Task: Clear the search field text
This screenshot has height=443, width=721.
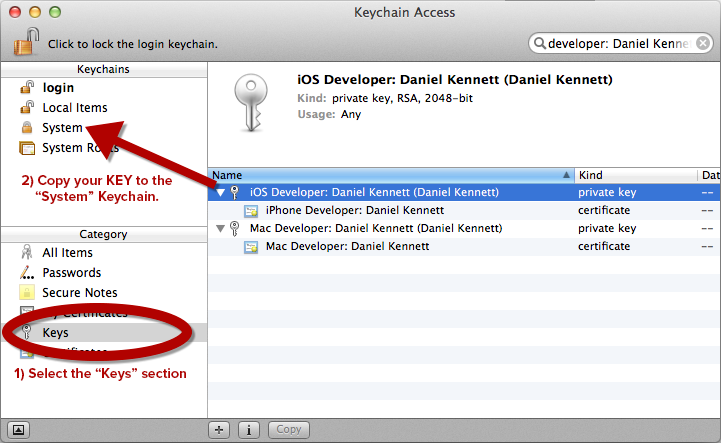Action: tap(703, 43)
